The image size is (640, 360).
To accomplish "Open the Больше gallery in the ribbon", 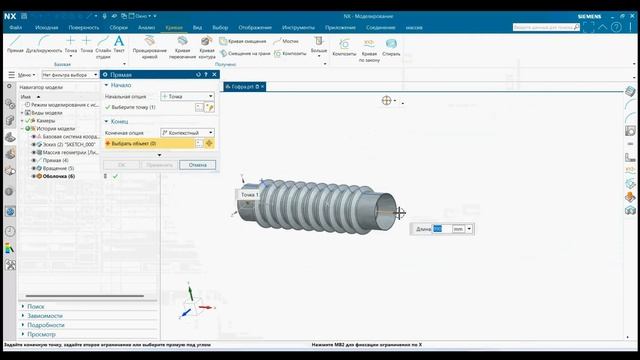I will [318, 46].
